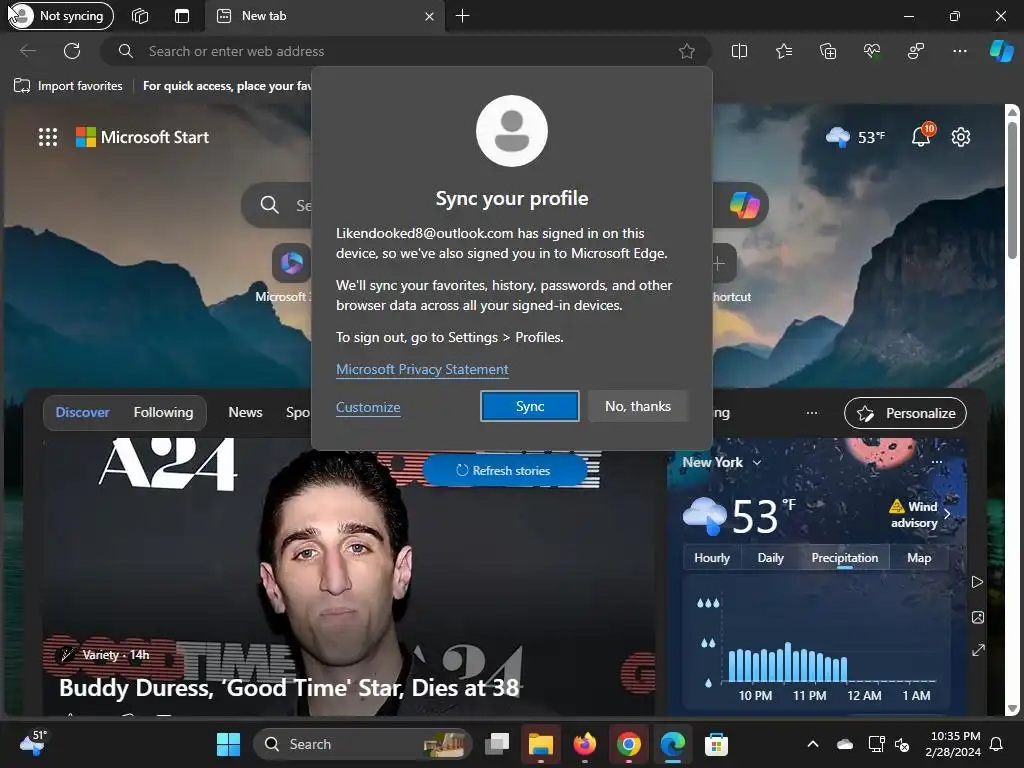Open the Wind advisory alert

click(919, 515)
